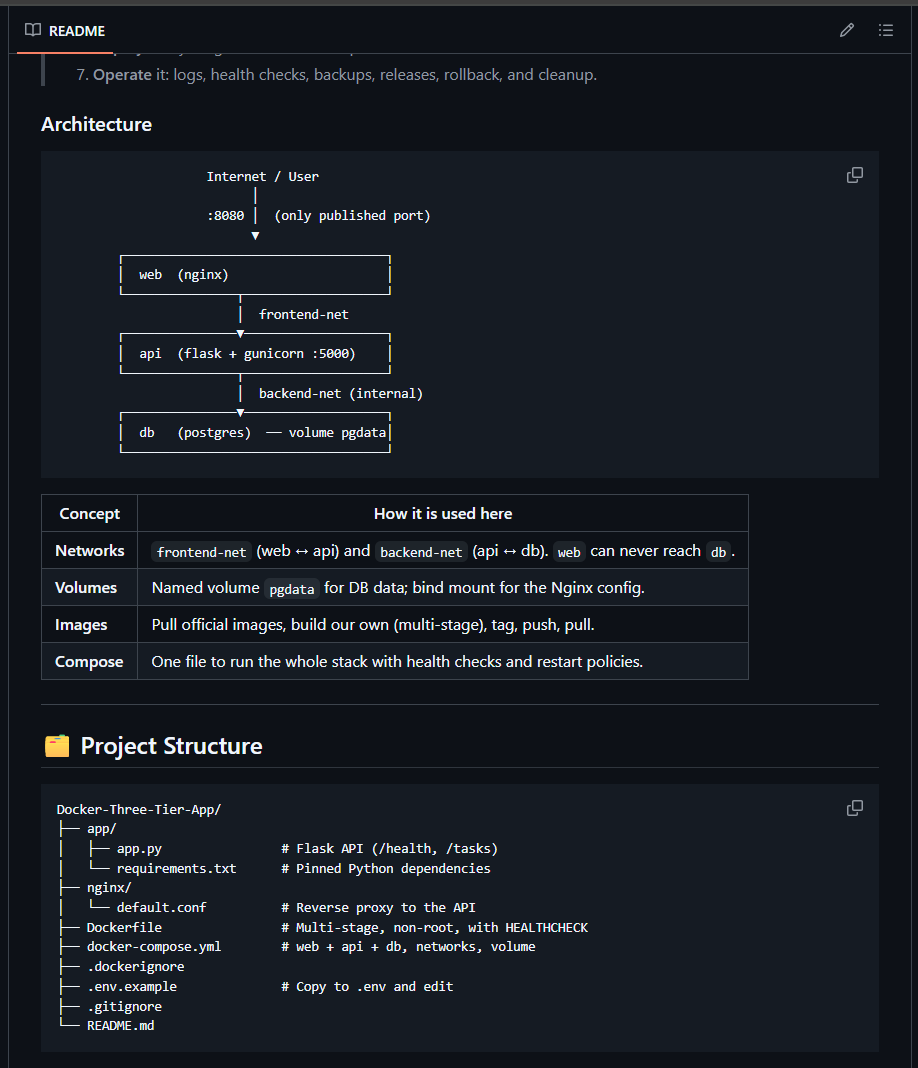918x1068 pixels.
Task: Click '.env.example' in the tree
Action: click(131, 986)
